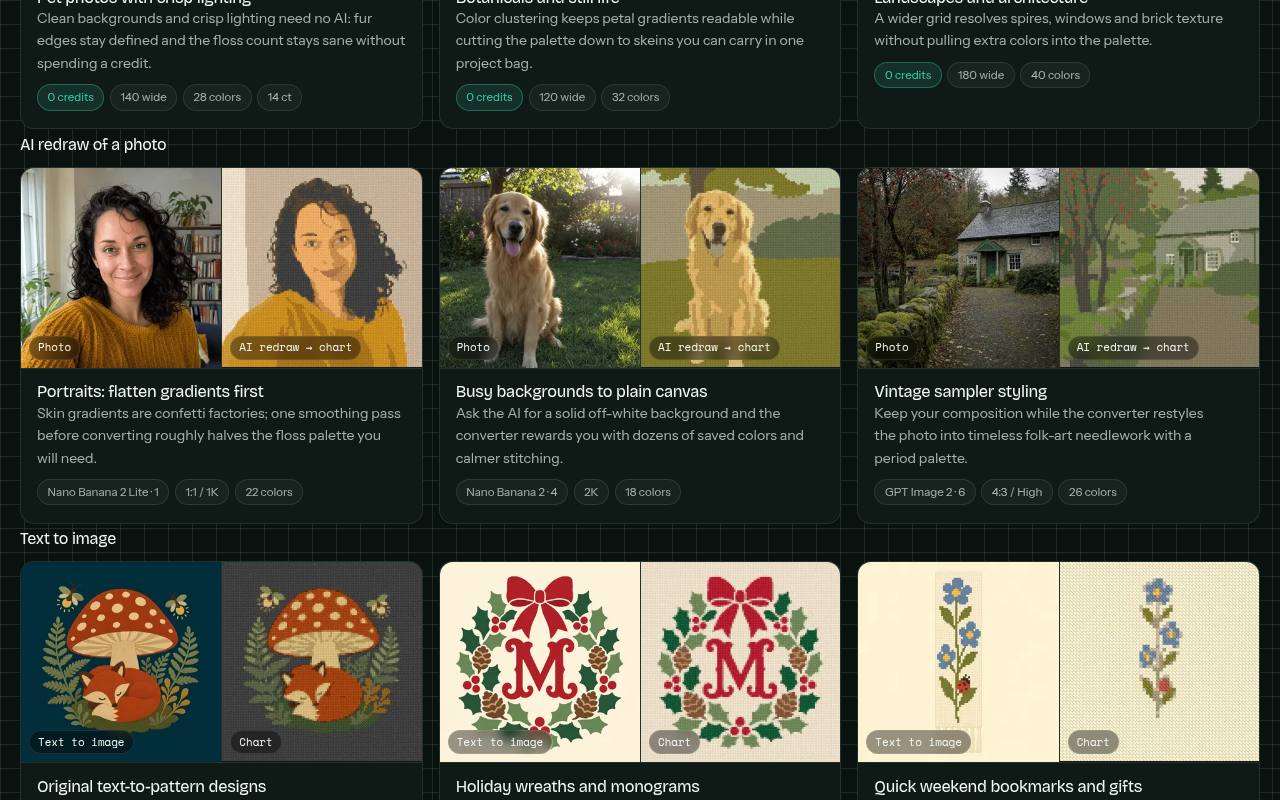The width and height of the screenshot is (1280, 800).
Task: View the blue flower bookmark chart
Action: pos(1160,662)
